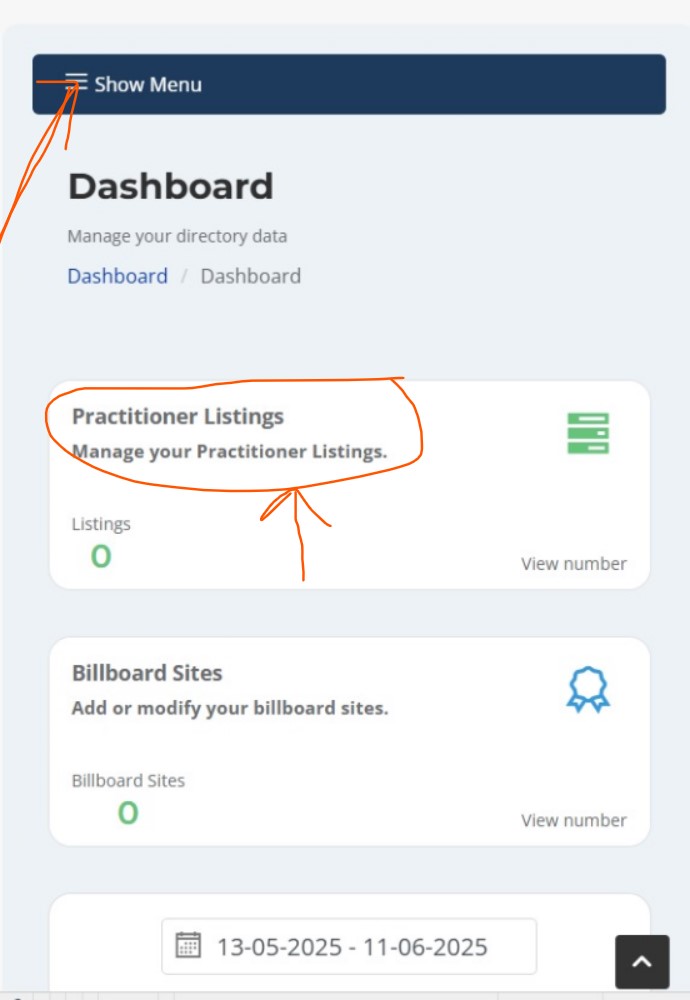Viewport: 690px width, 1000px height.
Task: Click the green server icon on Practitioner Listings
Action: point(588,433)
